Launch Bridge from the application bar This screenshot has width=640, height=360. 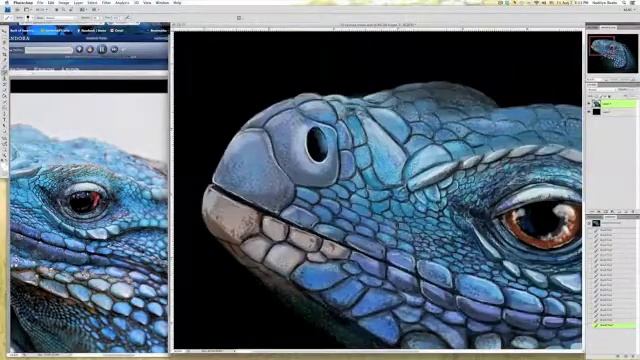(18, 10)
